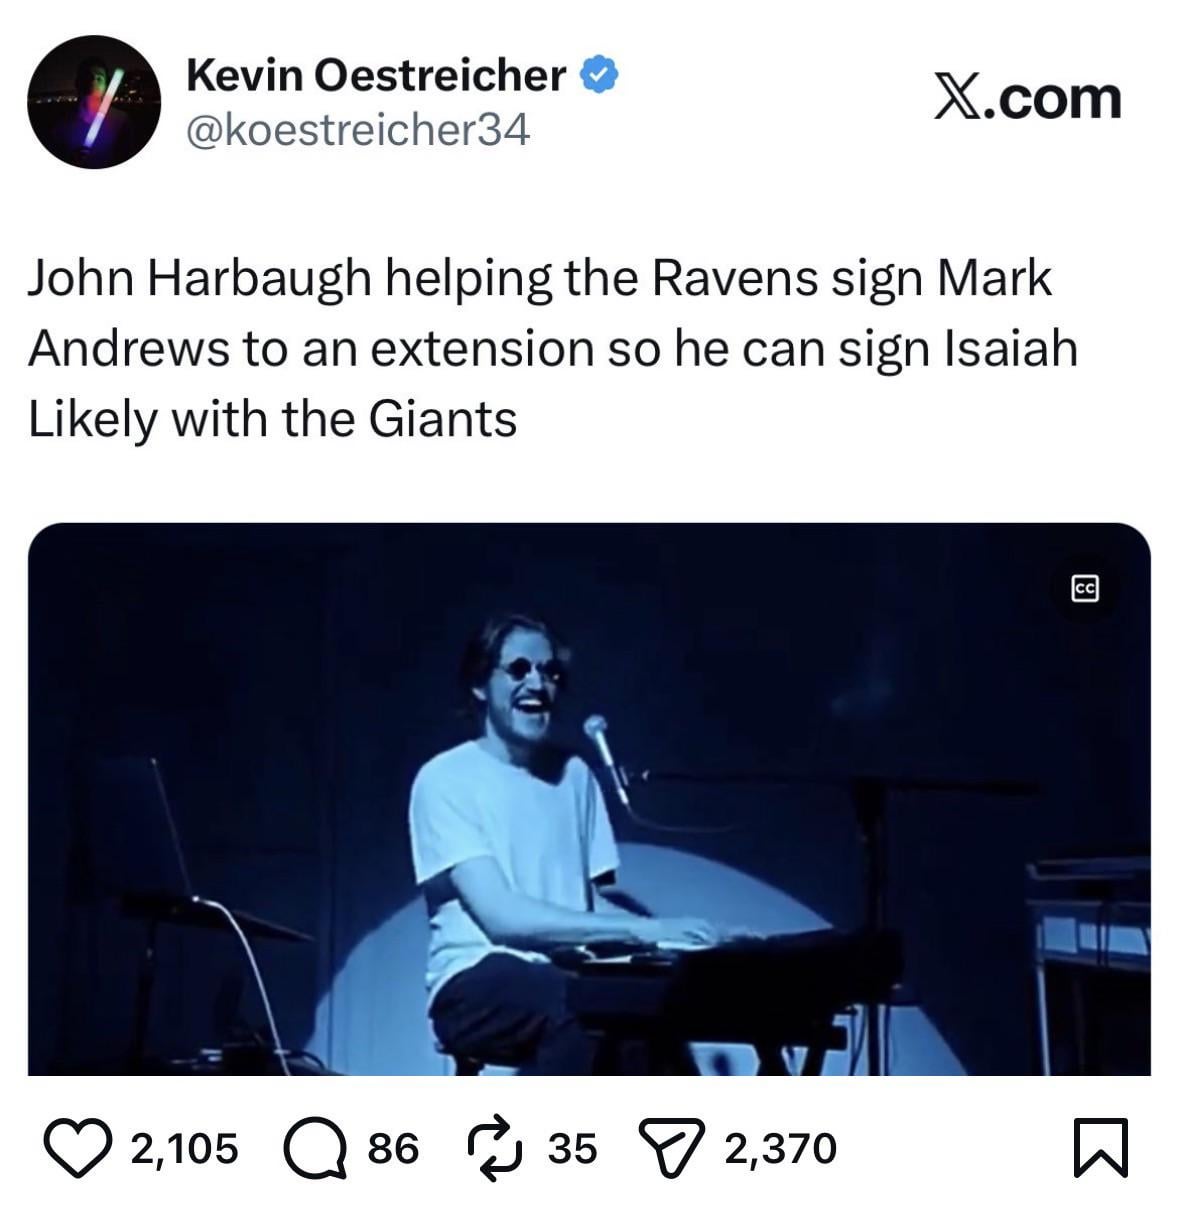The image size is (1179, 1212).
Task: Repost using the retweet arrows icon
Action: [496, 1148]
